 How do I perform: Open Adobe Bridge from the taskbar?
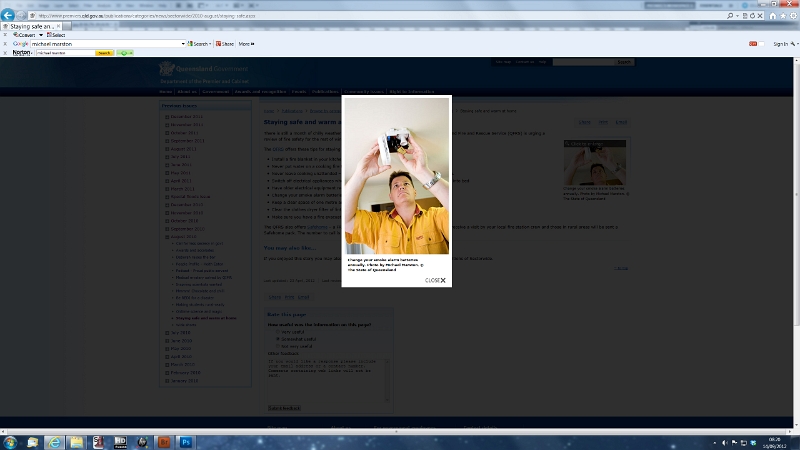tap(164, 442)
